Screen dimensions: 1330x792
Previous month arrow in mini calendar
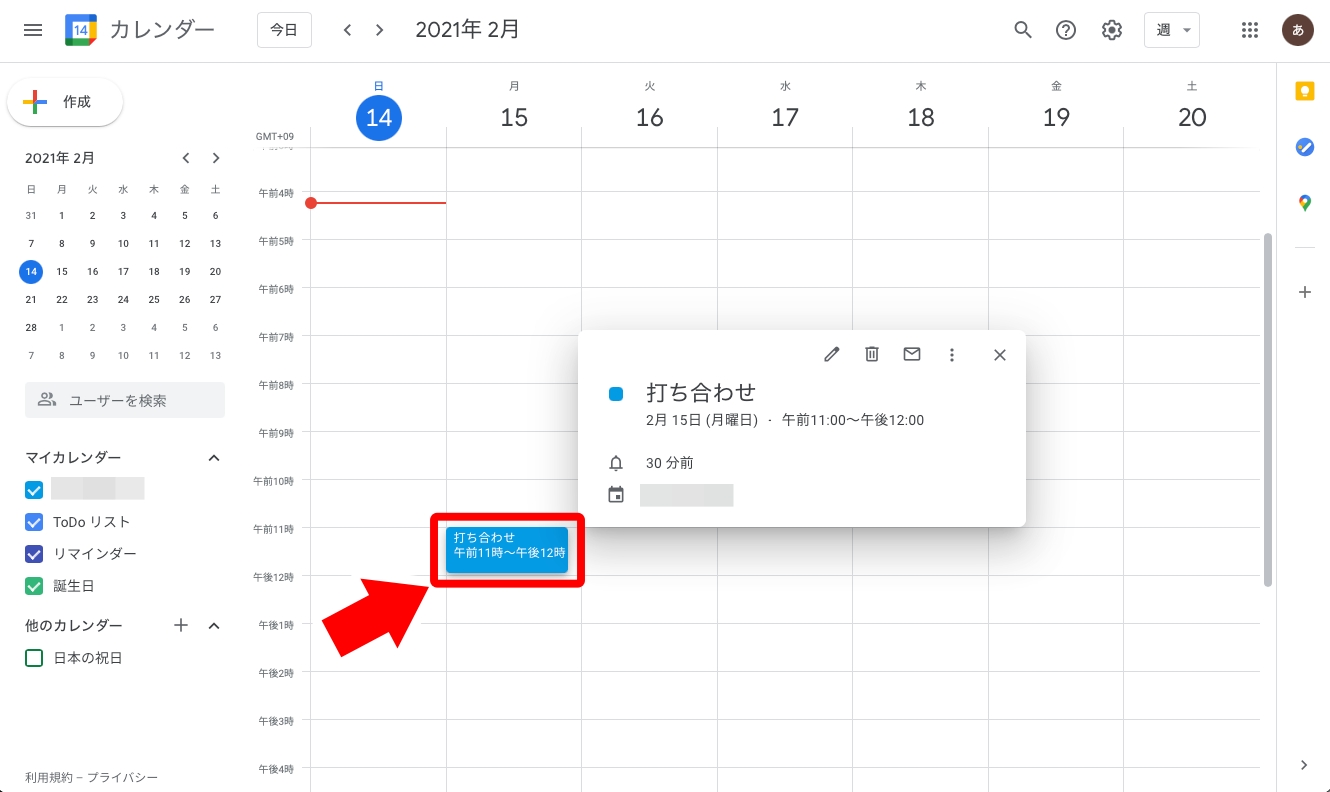tap(186, 158)
